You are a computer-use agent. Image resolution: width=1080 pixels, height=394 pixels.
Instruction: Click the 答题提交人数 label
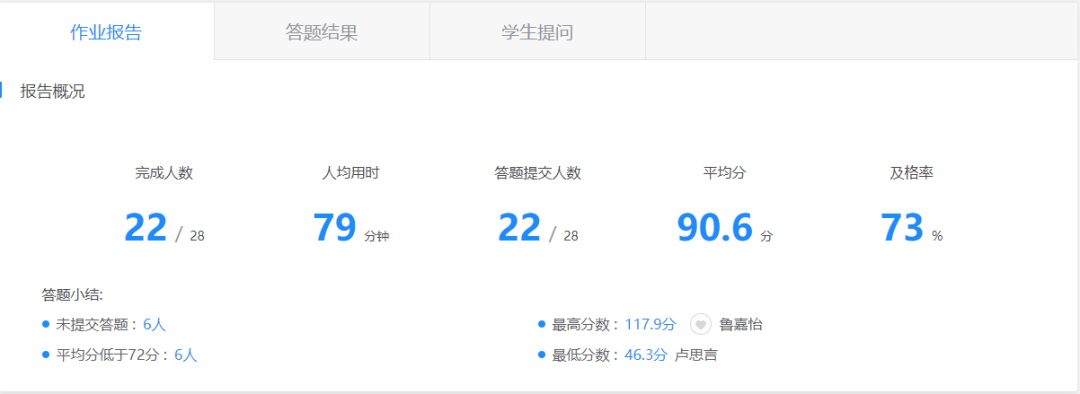[538, 174]
